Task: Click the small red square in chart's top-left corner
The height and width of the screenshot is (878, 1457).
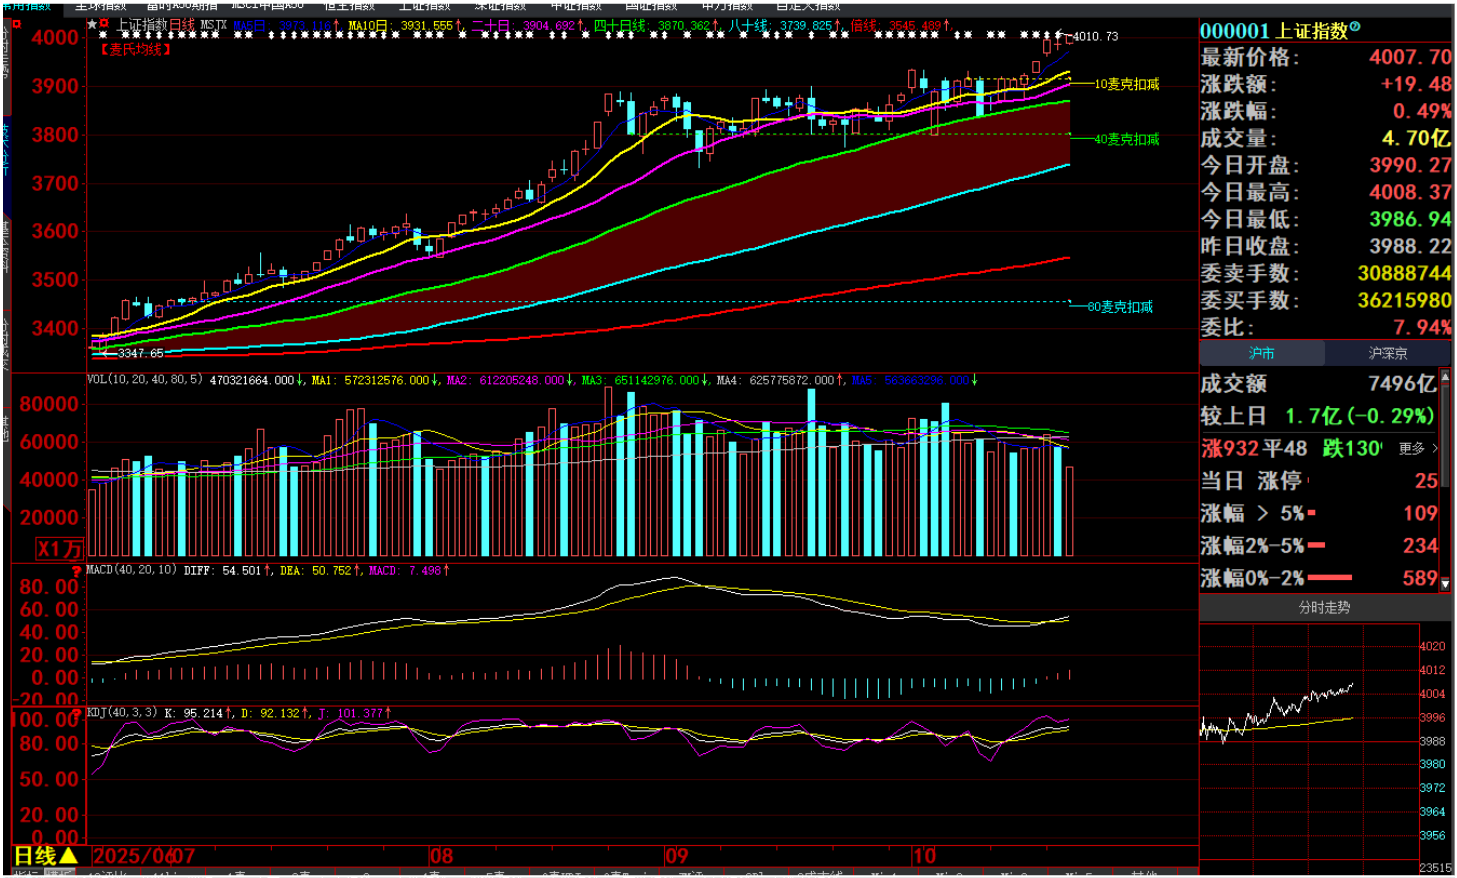Action: (x=17, y=24)
